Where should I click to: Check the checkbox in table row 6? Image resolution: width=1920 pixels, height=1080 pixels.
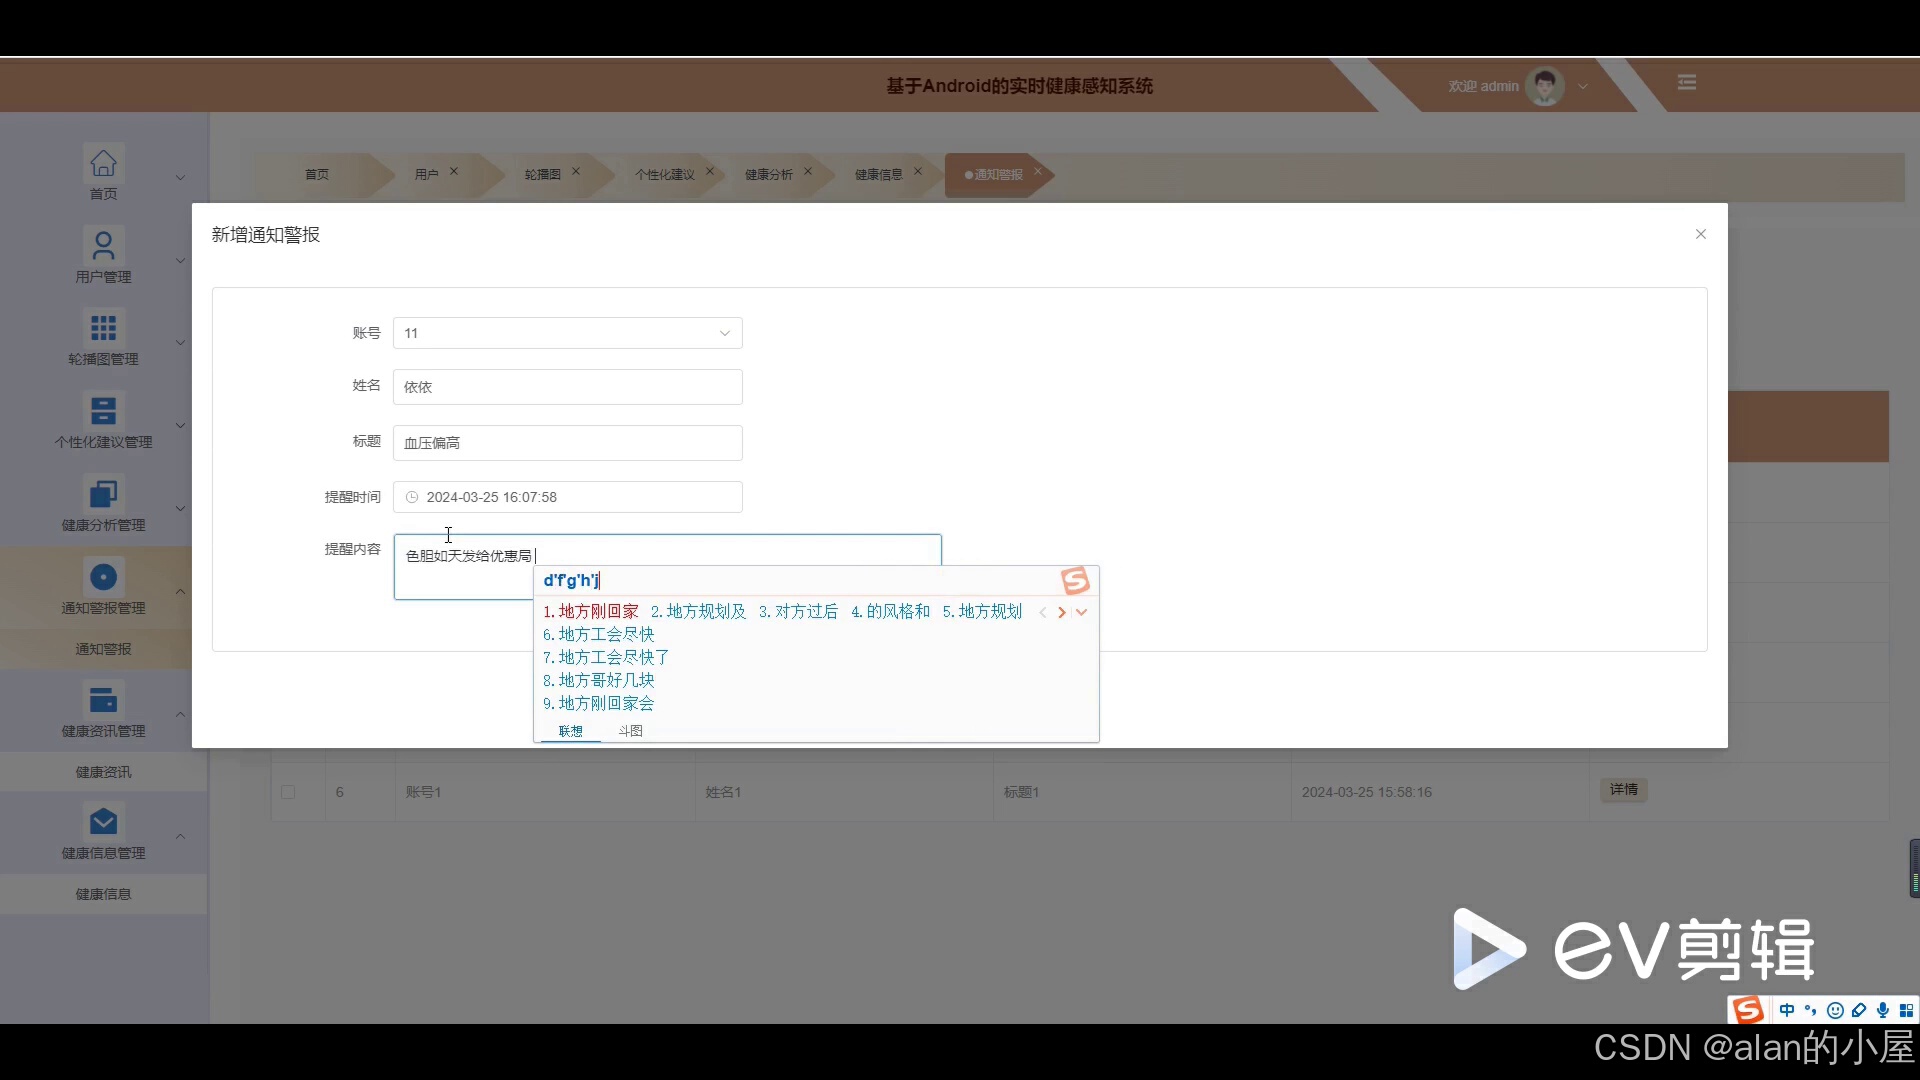click(288, 792)
